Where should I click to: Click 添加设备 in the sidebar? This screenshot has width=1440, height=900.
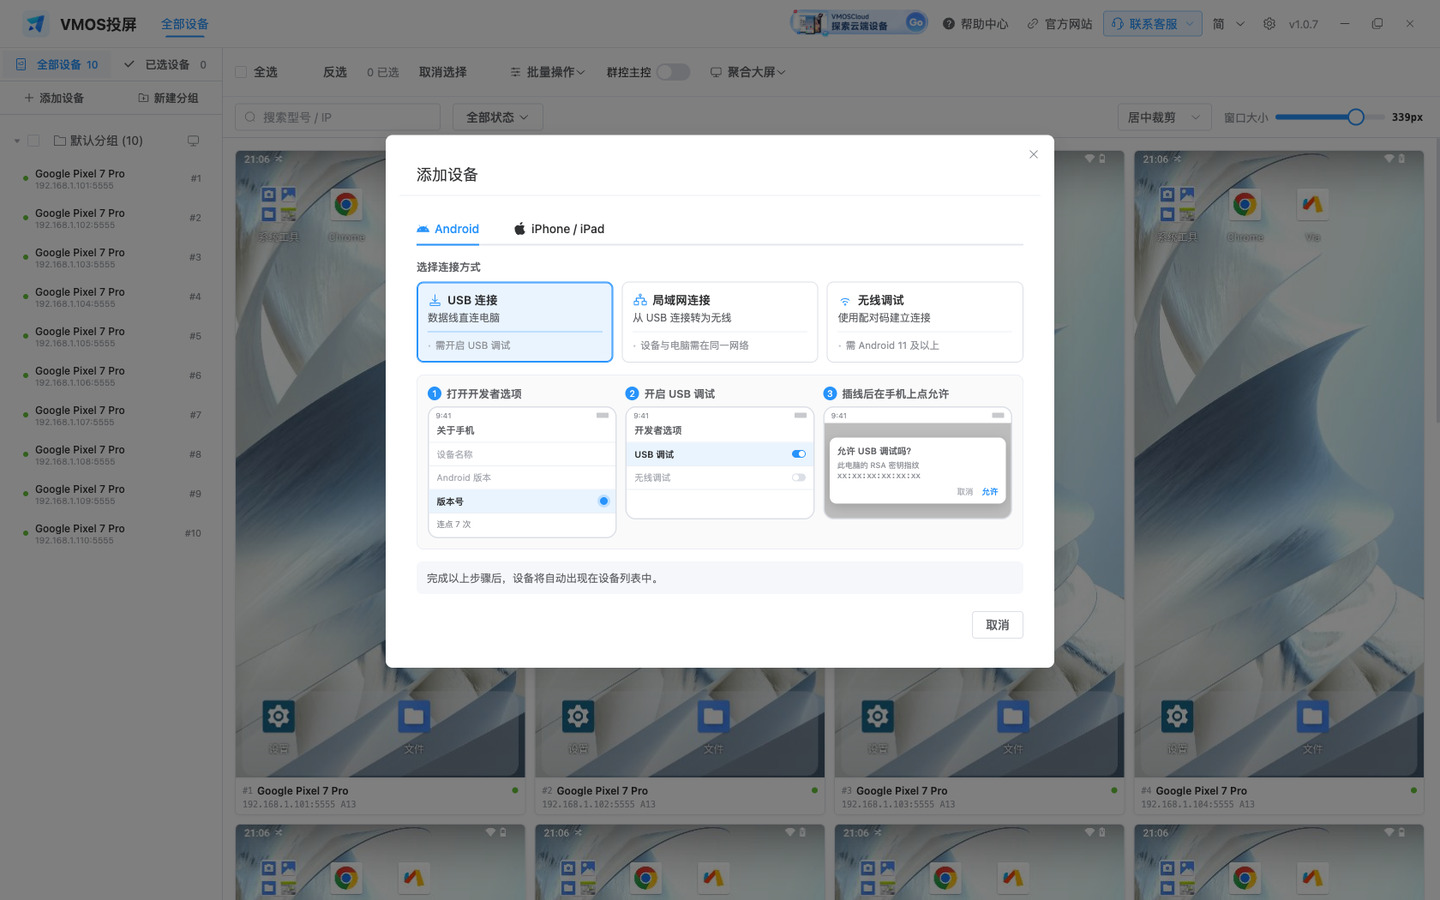(54, 98)
